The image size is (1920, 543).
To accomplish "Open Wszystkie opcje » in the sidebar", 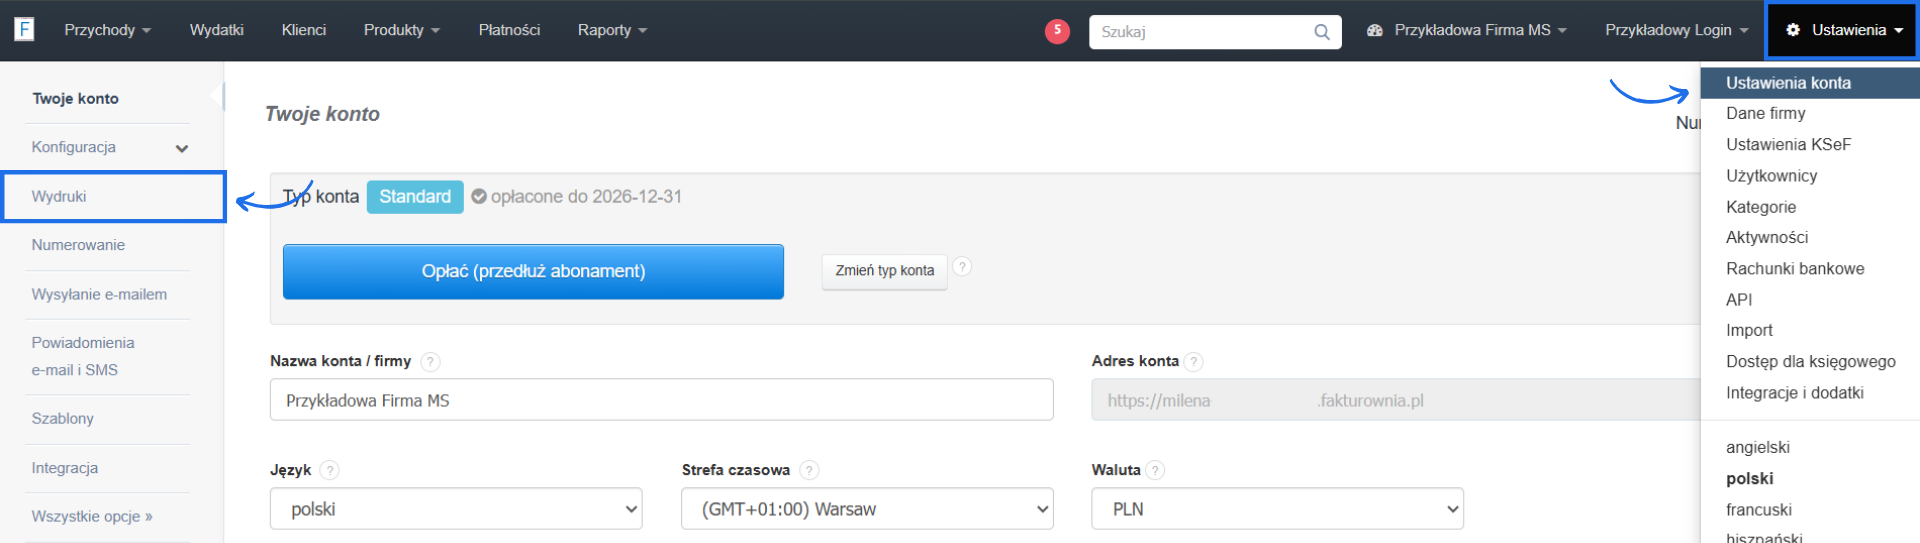I will tap(92, 517).
